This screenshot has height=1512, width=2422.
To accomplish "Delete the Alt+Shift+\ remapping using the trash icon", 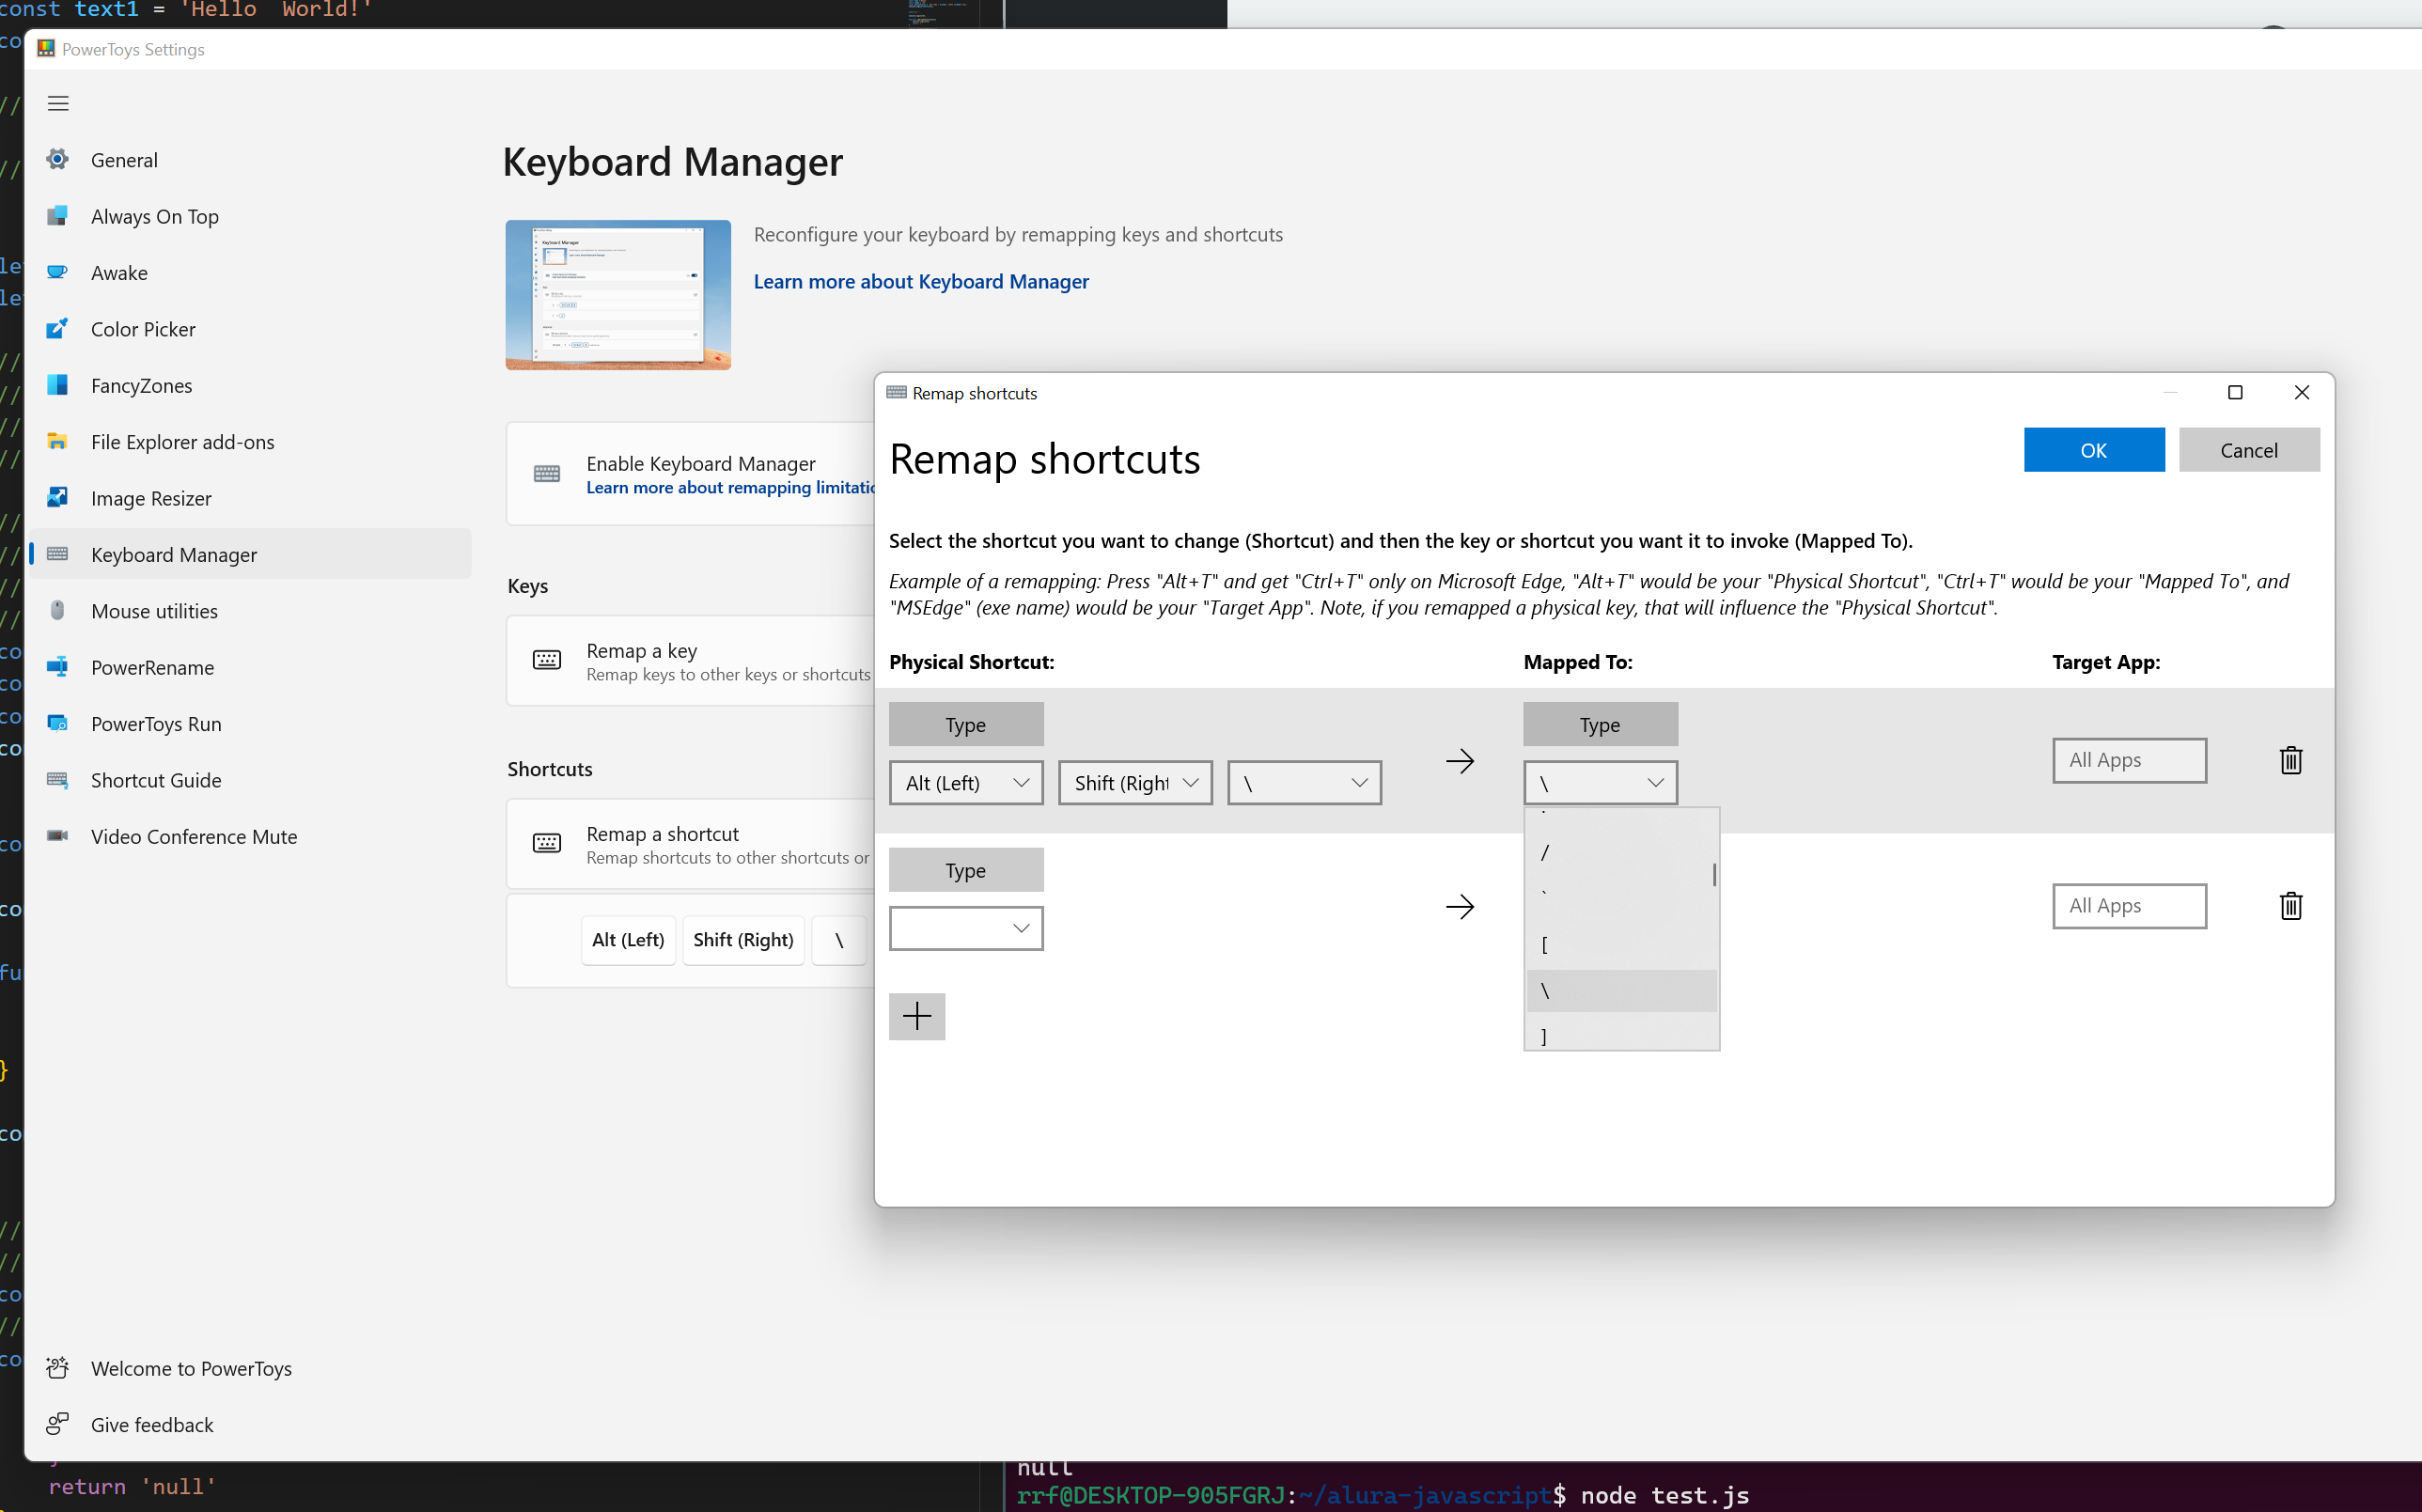I will click(x=2290, y=760).
